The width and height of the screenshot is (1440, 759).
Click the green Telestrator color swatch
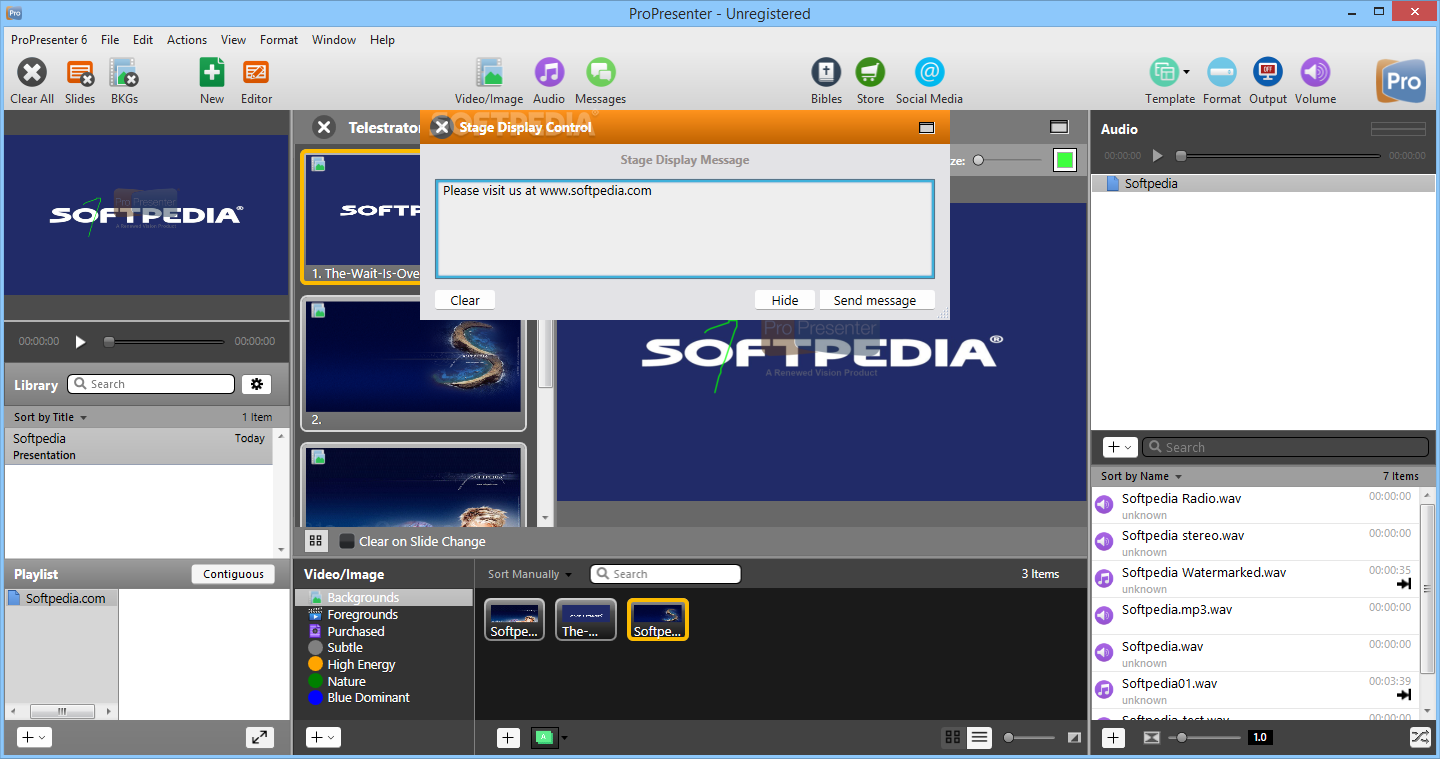[x=1064, y=160]
